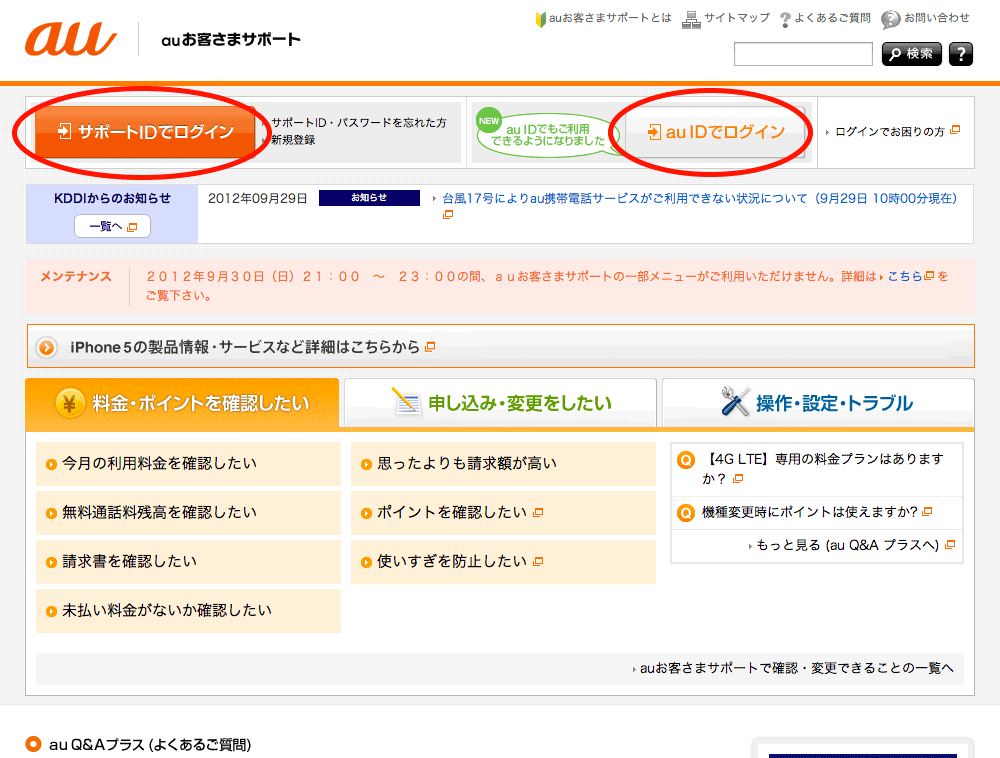The width and height of the screenshot is (1000, 758).
Task: Click the notepad icon on 申し込み・変更 tab
Action: coord(406,401)
